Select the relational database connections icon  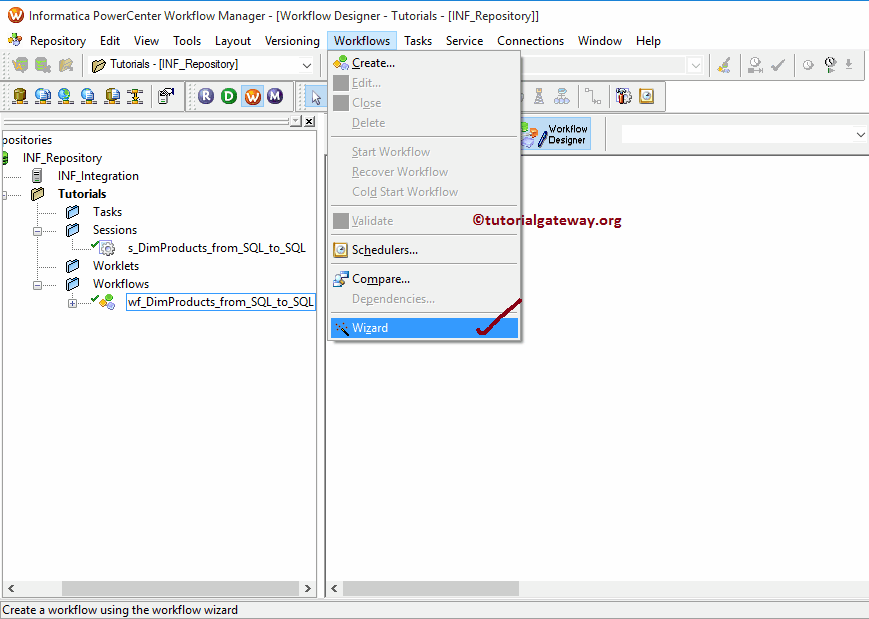coord(20,96)
